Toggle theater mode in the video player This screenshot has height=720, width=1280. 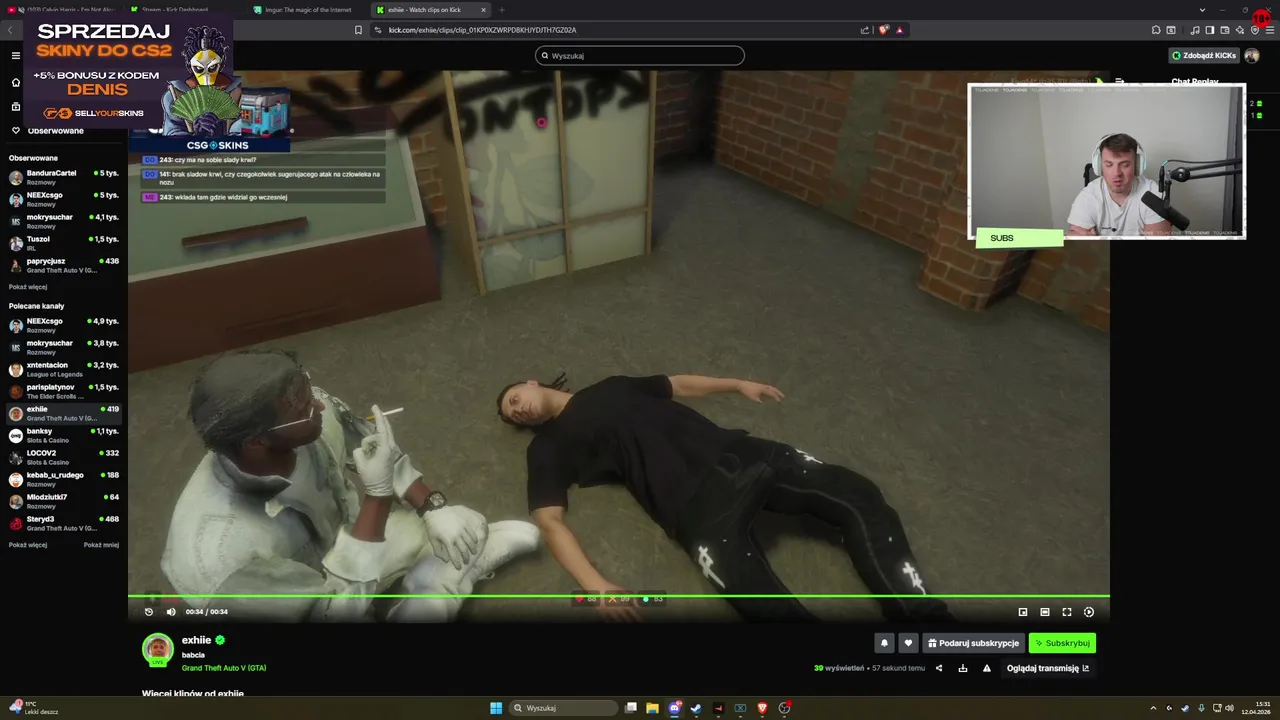pyautogui.click(x=1045, y=612)
